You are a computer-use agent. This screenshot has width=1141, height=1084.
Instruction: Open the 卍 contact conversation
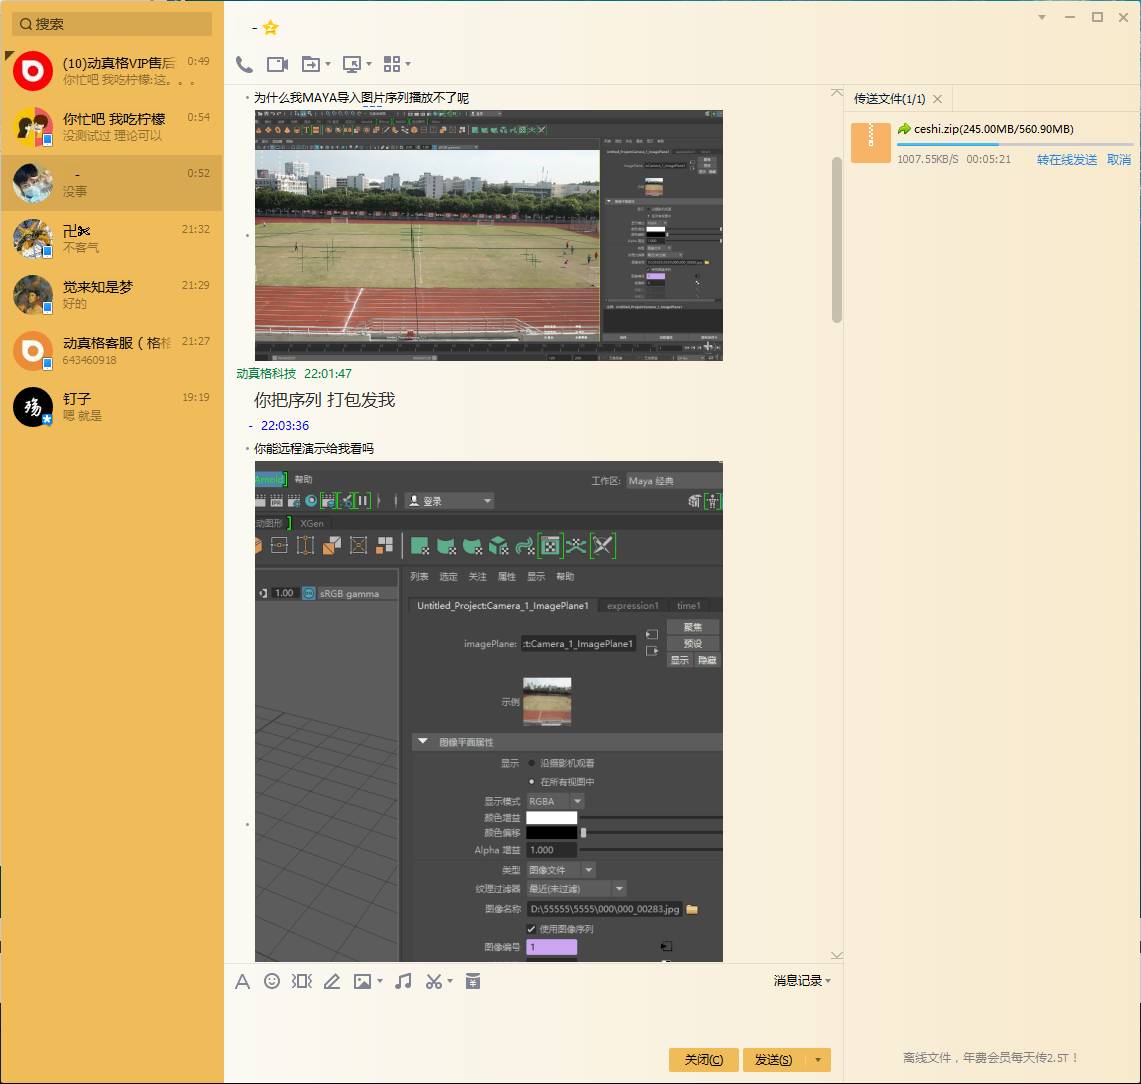click(112, 239)
